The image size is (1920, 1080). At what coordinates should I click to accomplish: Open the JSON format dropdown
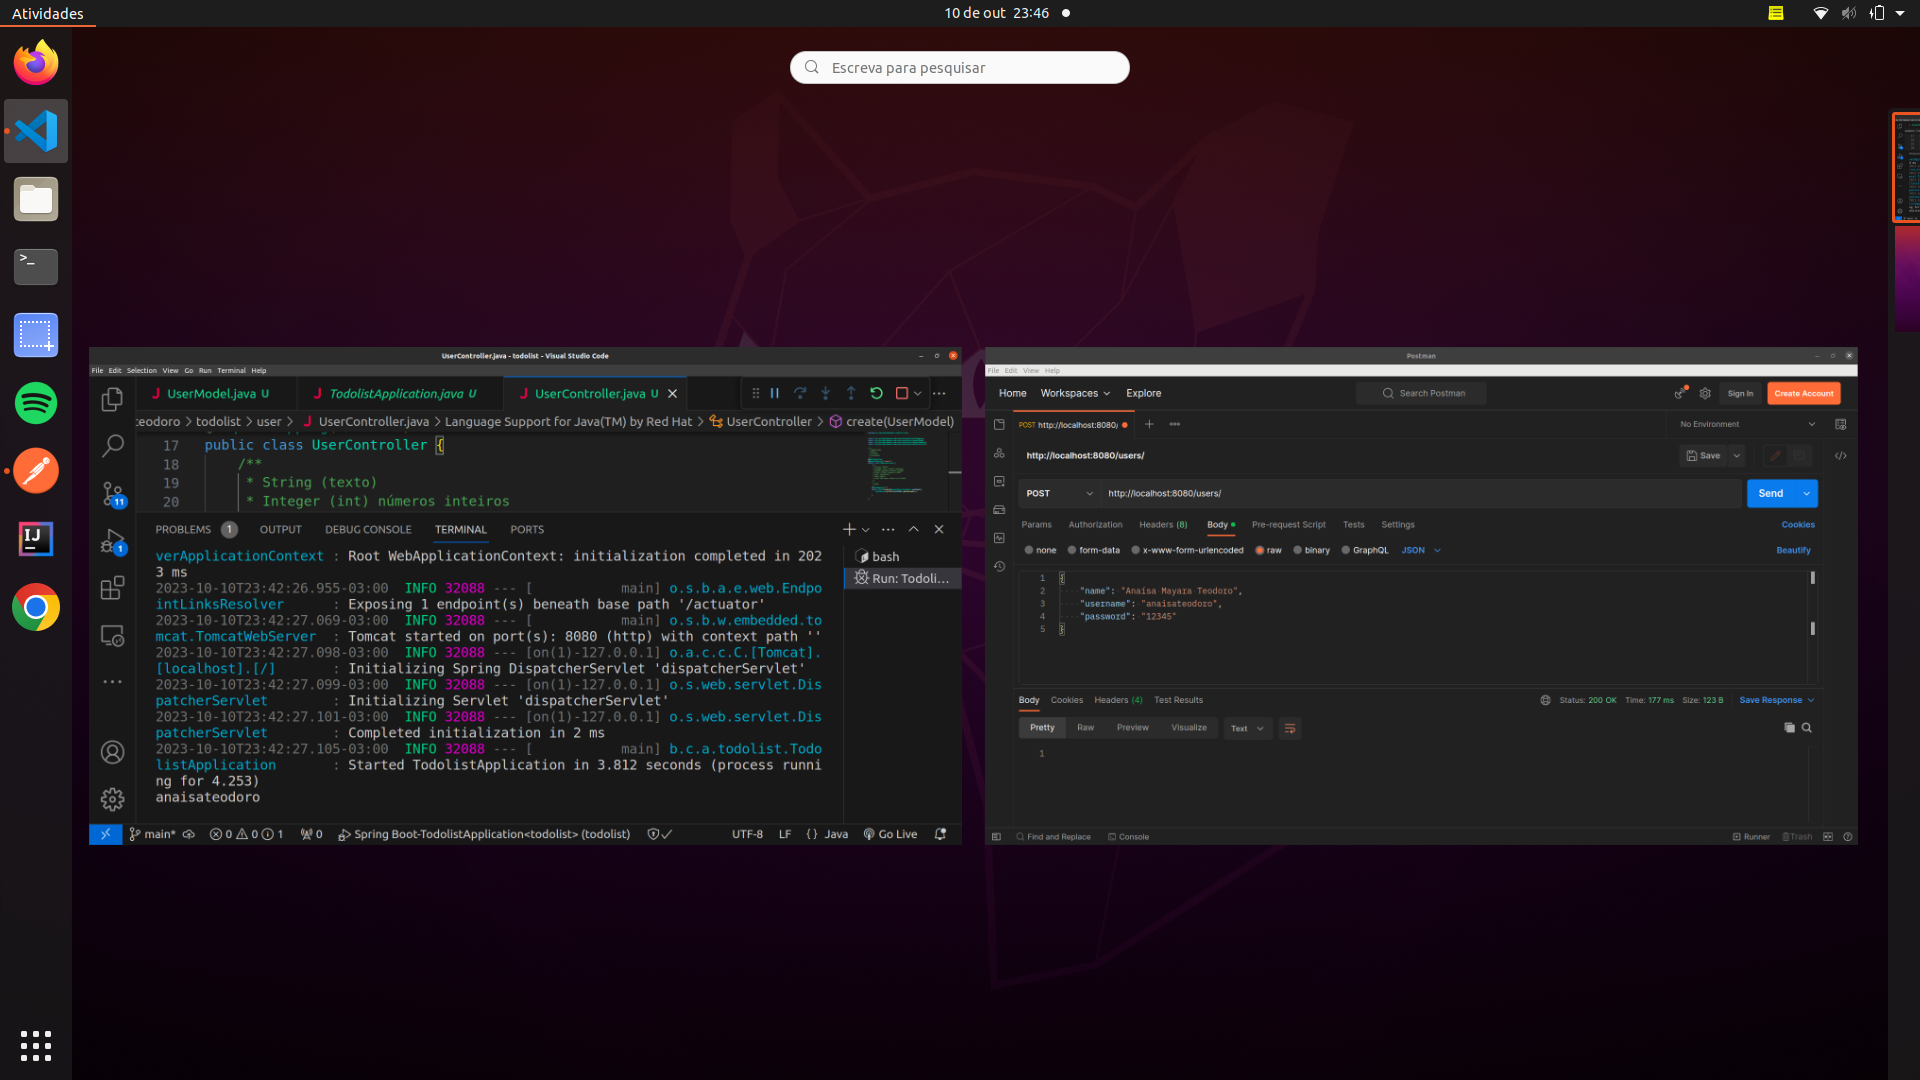click(1419, 550)
